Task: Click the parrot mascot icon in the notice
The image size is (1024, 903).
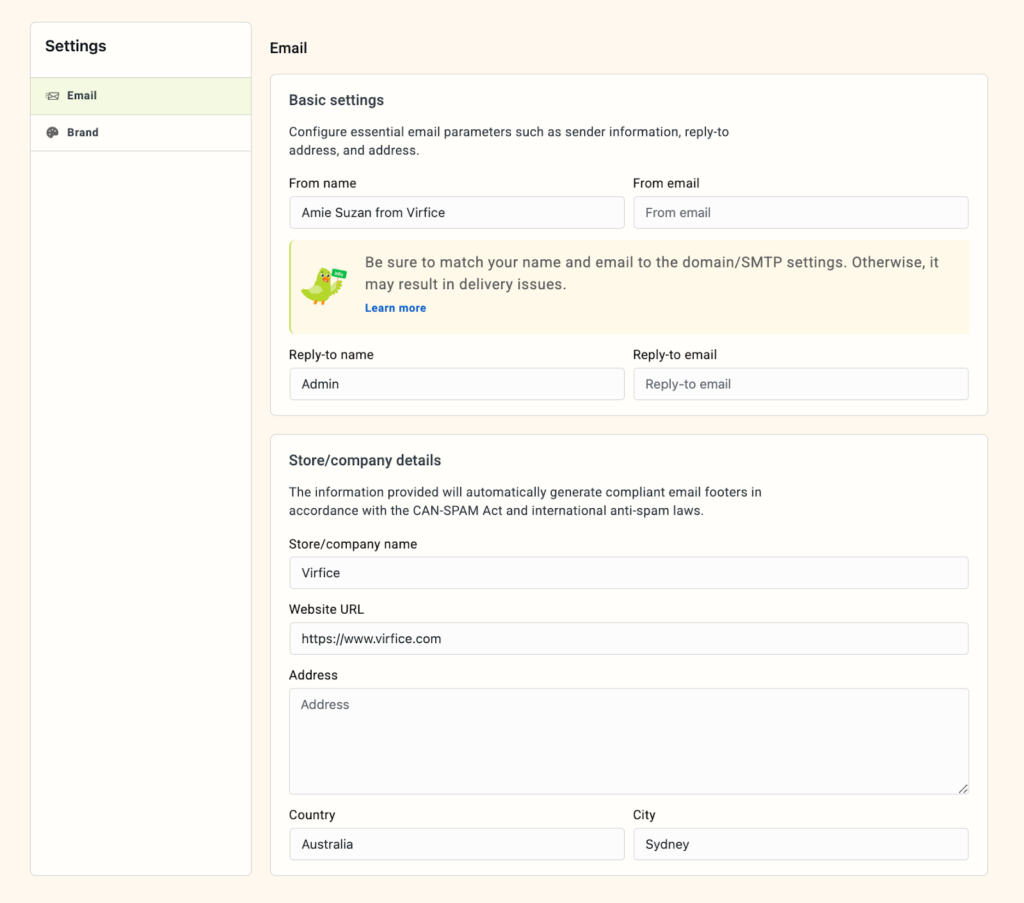Action: [x=323, y=286]
